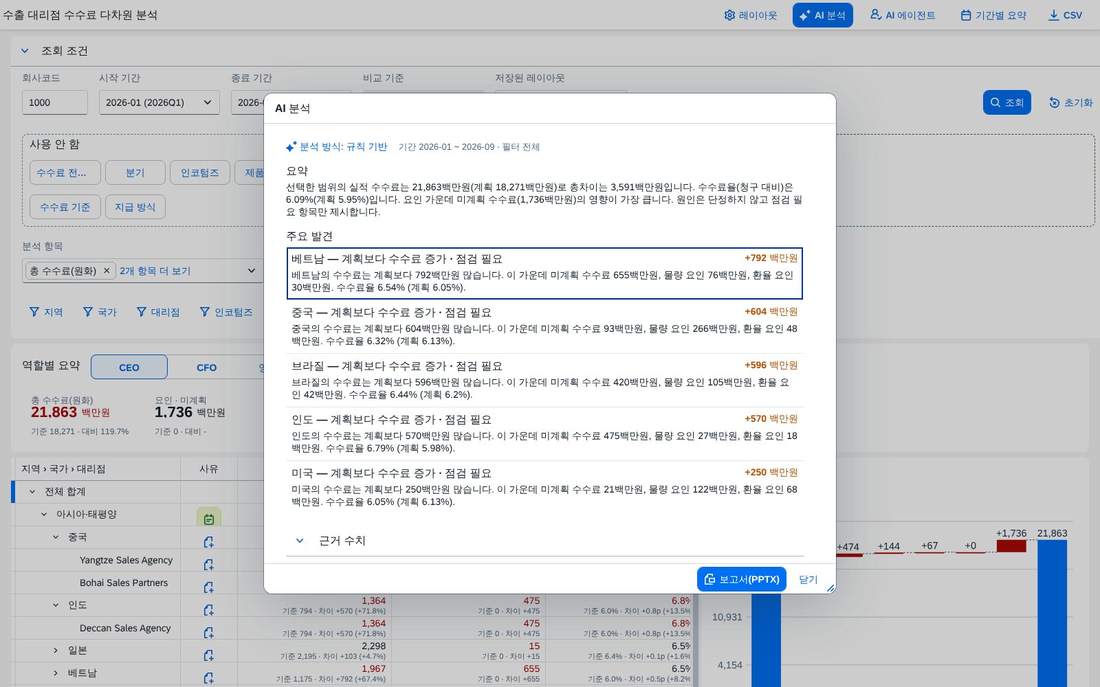Expand the 일본 tree node
This screenshot has width=1100, height=687.
click(x=56, y=651)
